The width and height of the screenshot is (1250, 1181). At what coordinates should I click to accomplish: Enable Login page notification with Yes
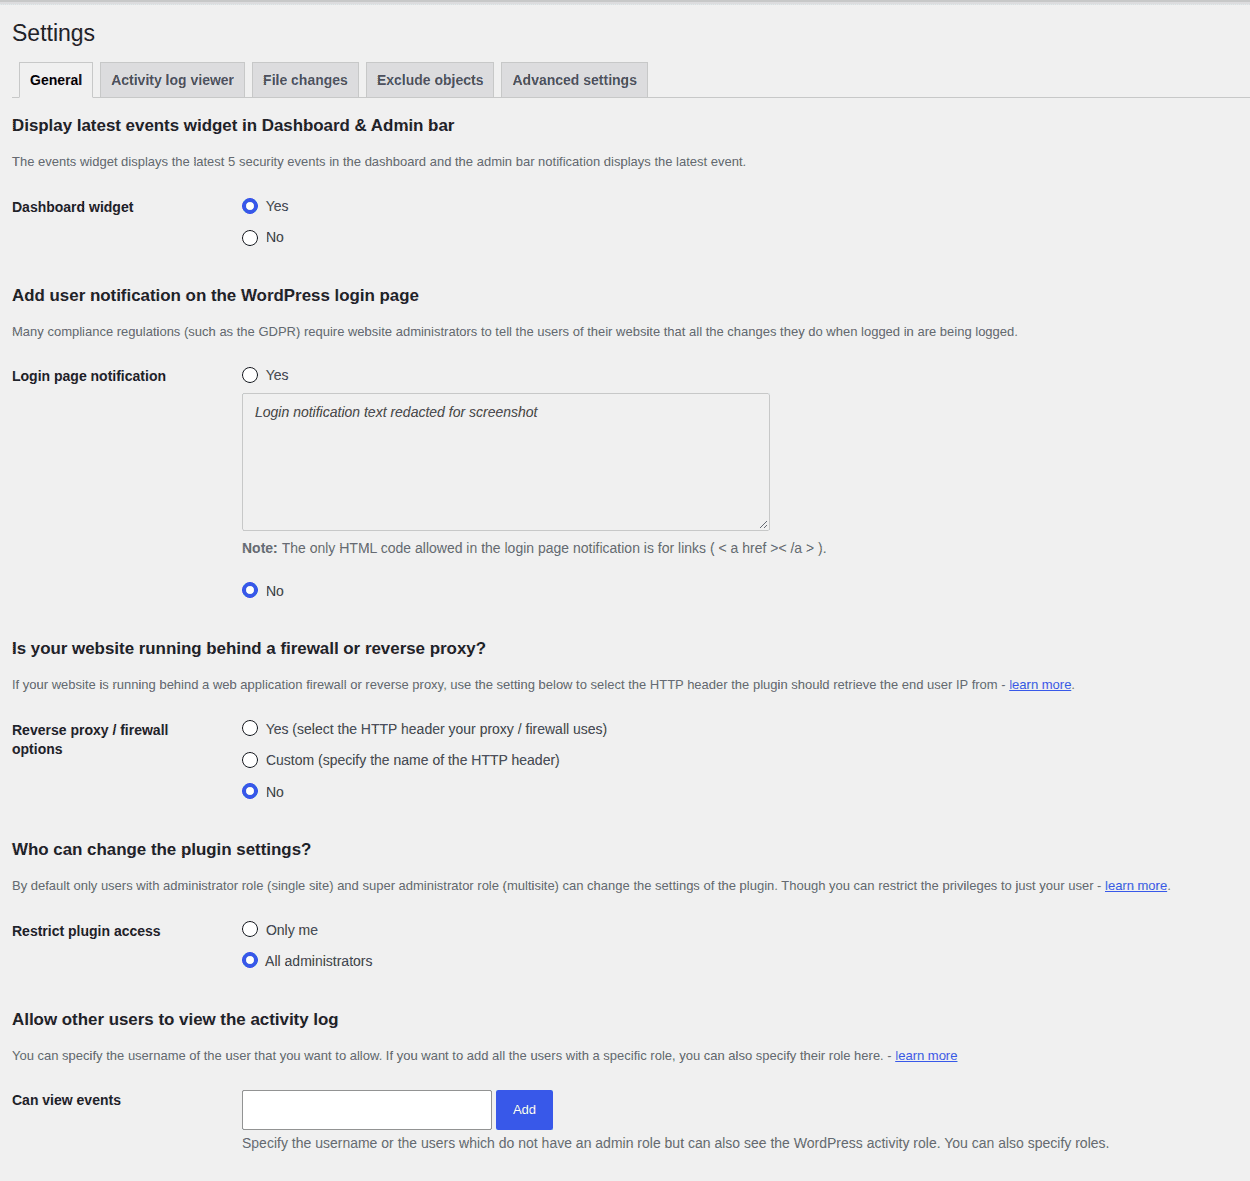tap(250, 375)
